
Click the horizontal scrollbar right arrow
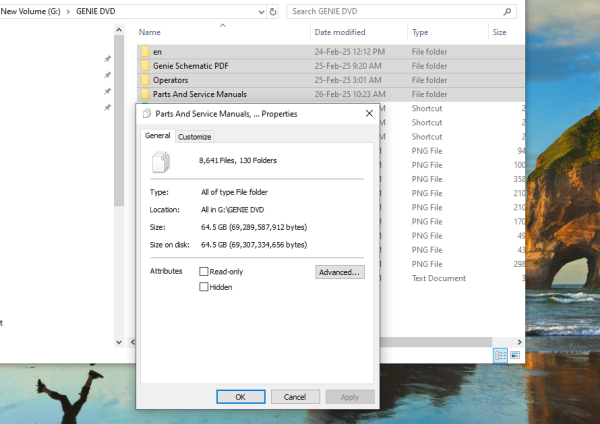pyautogui.click(x=520, y=342)
